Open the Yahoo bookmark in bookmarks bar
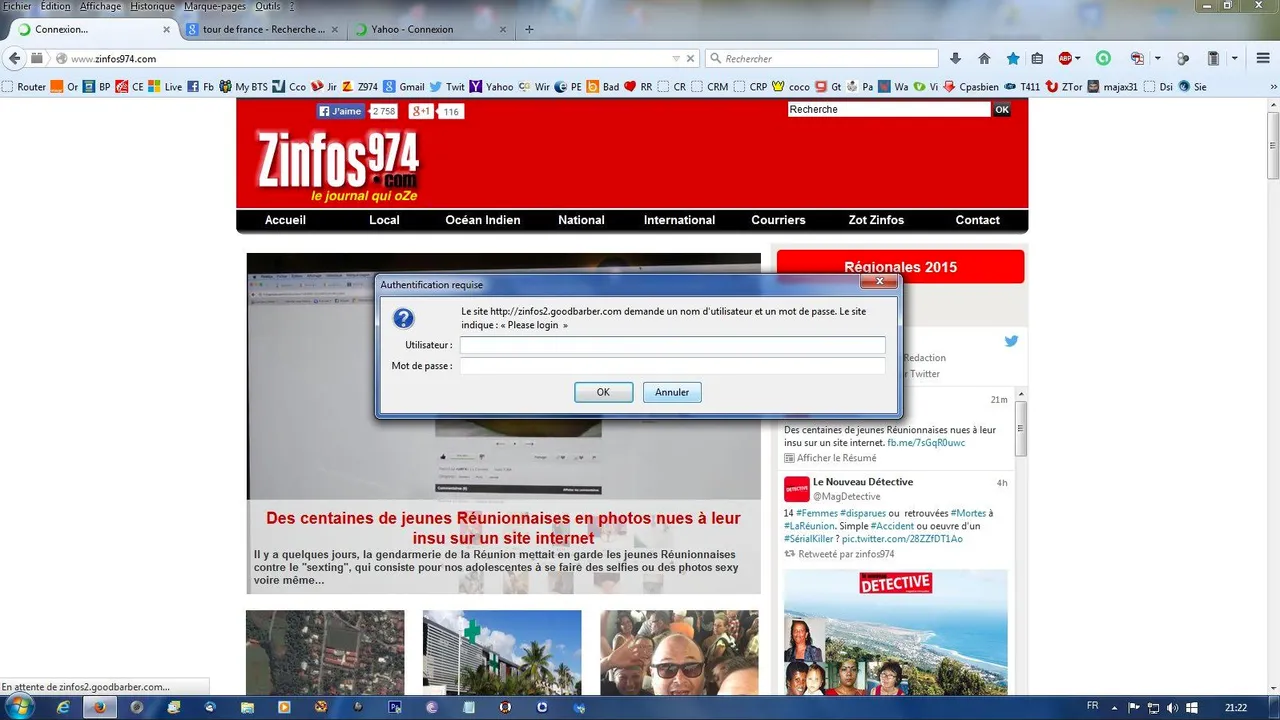The width and height of the screenshot is (1280, 720). 491,87
